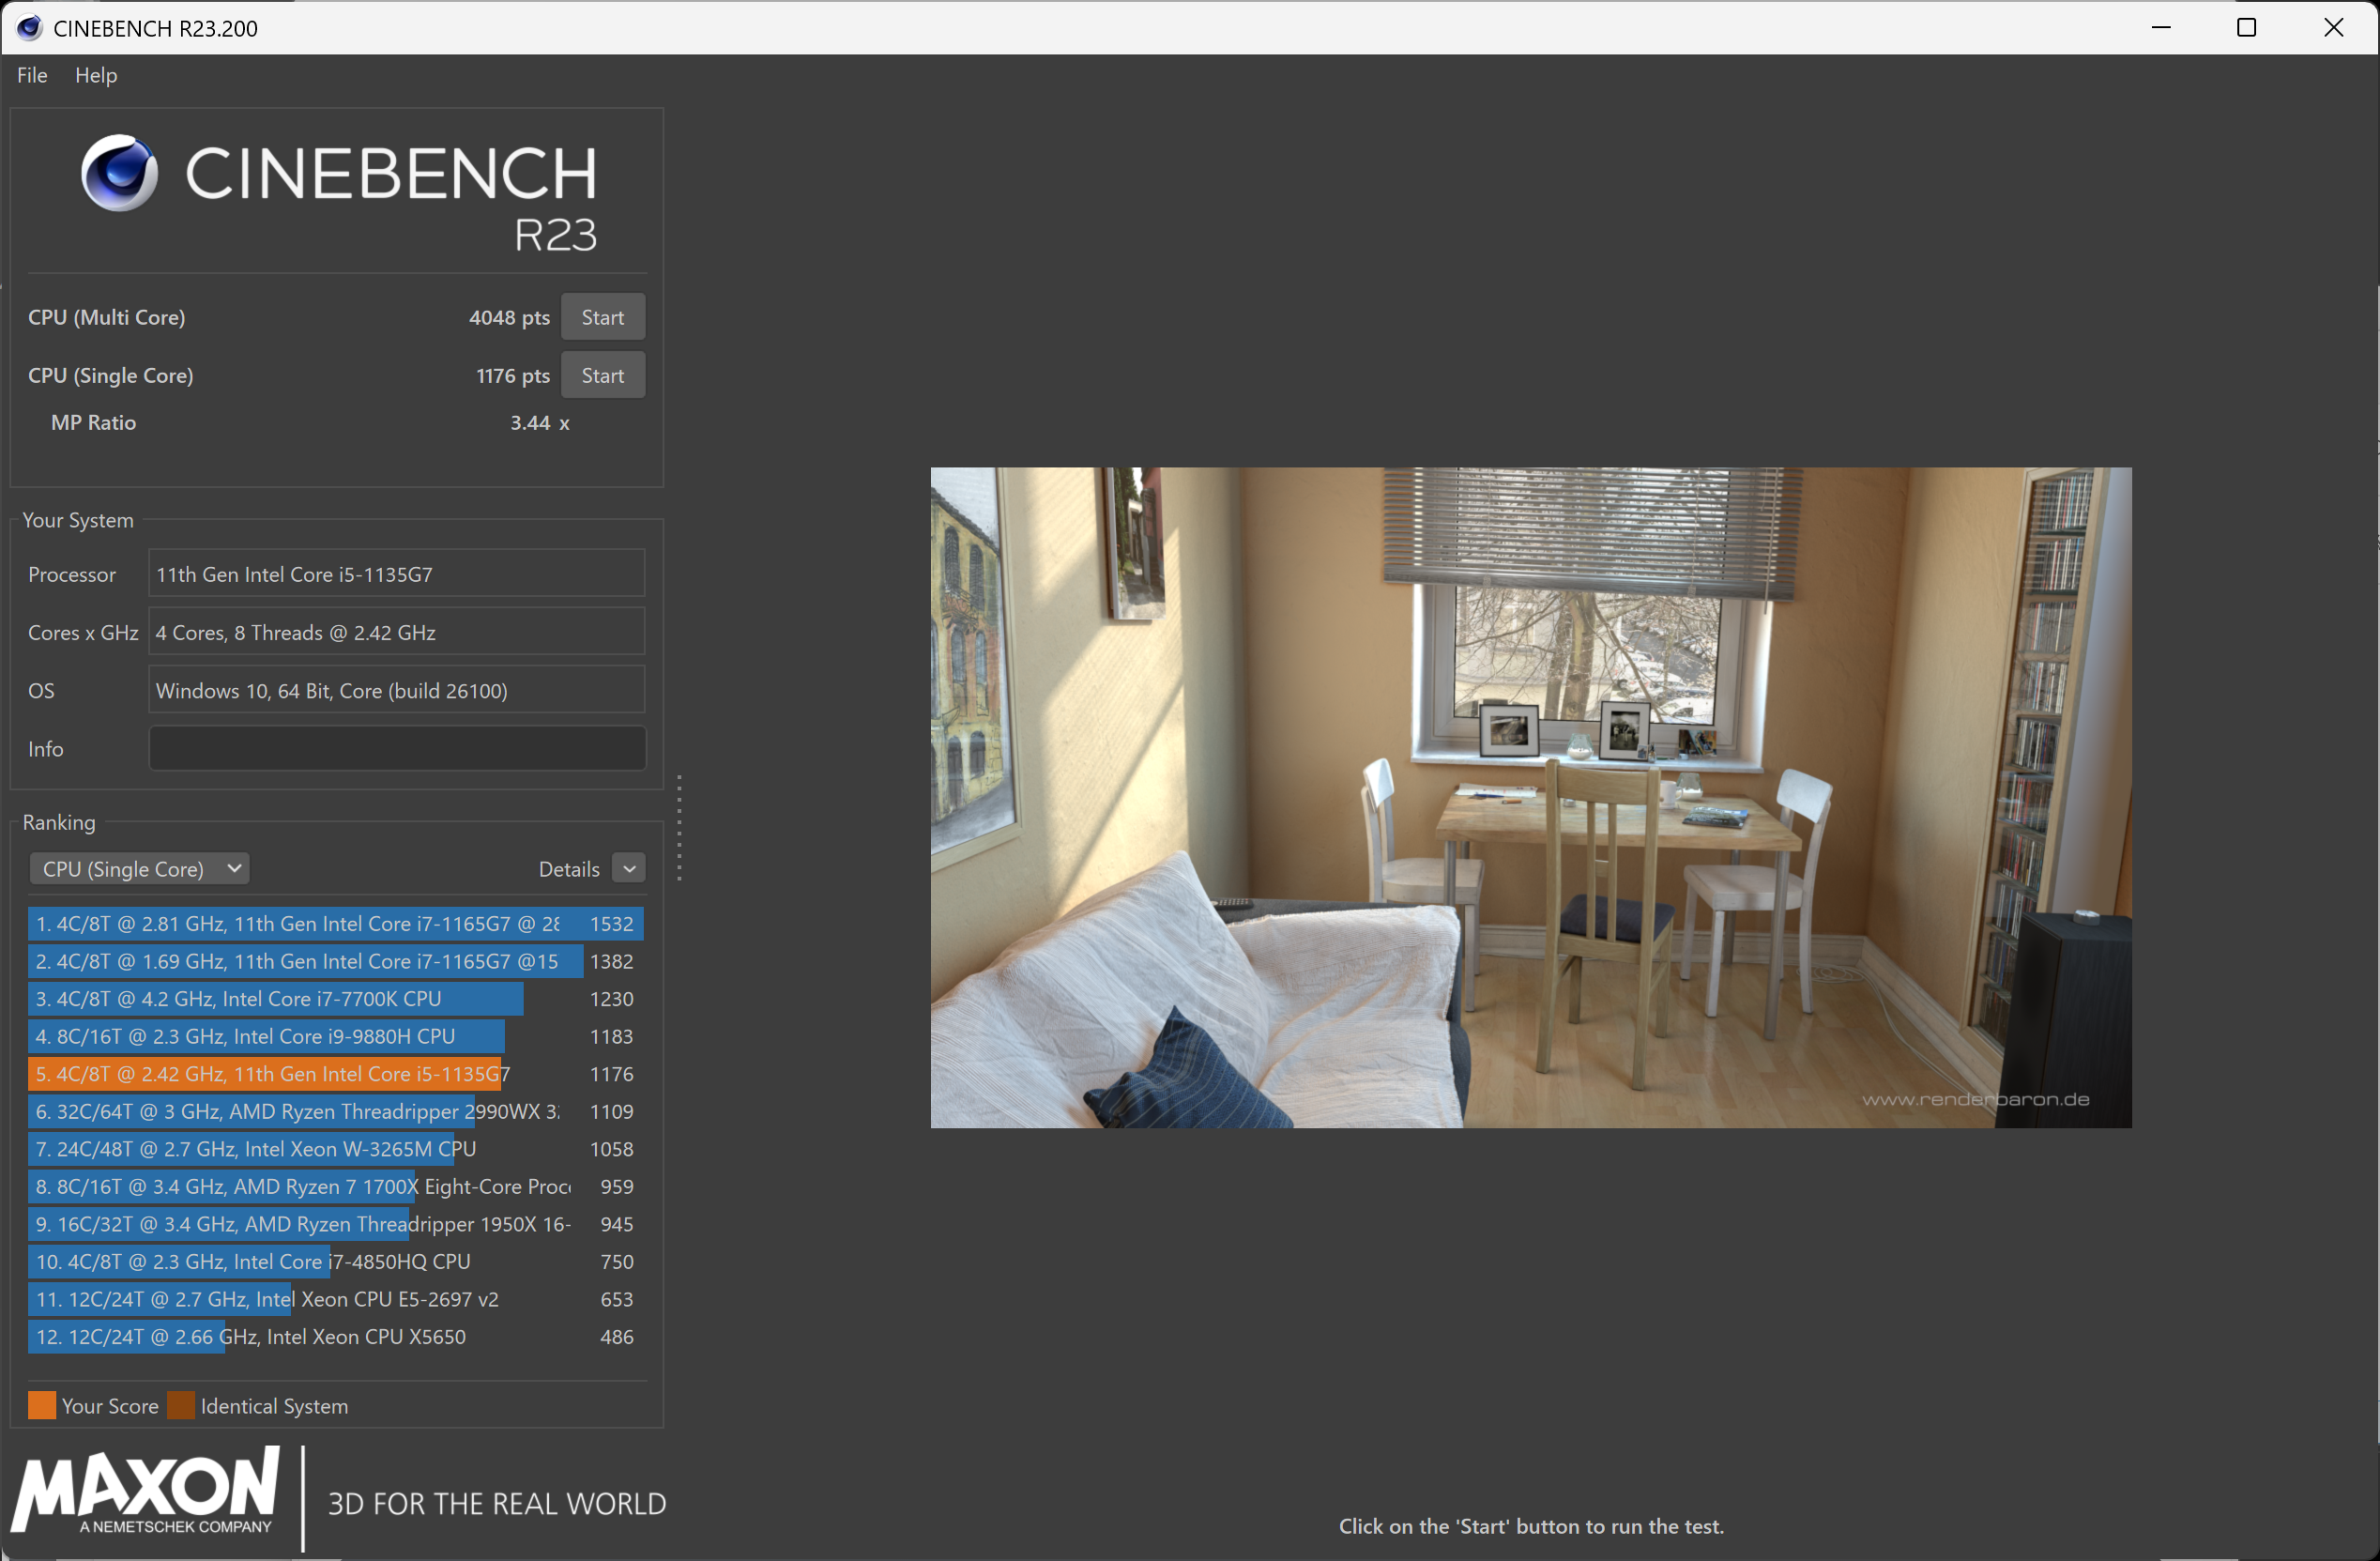Click the Info input field
2380x1561 pixels.
397,748
